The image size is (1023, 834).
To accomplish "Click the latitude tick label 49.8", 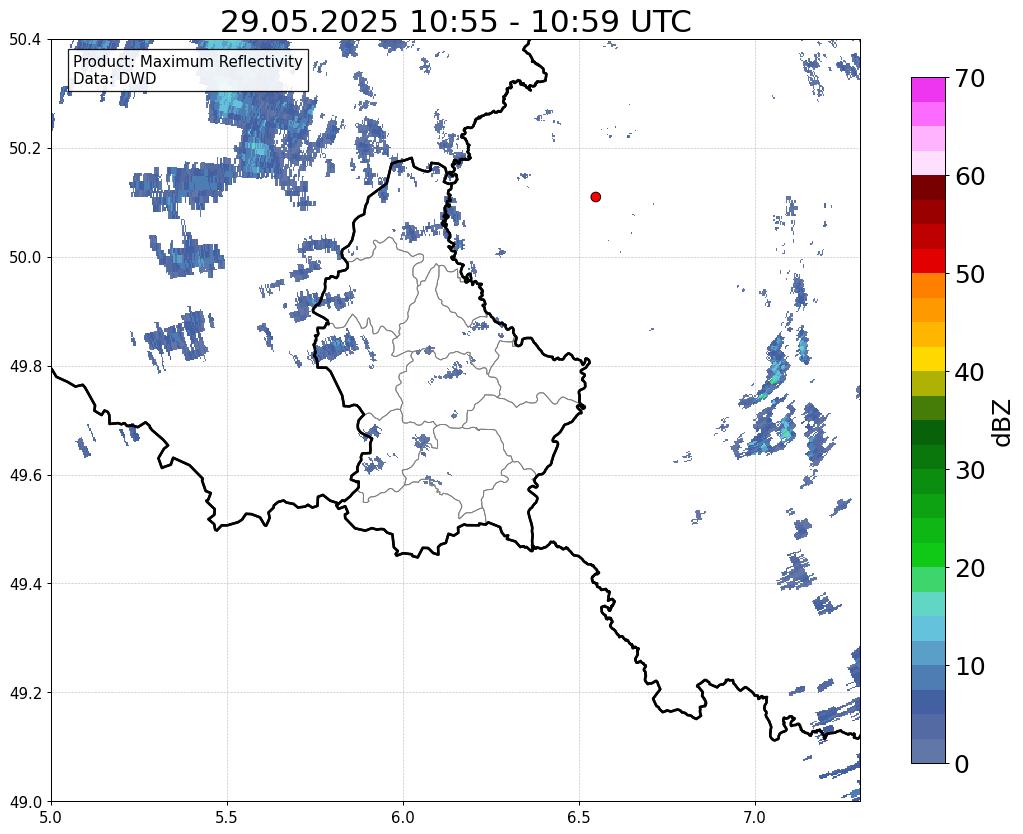I will coord(25,367).
